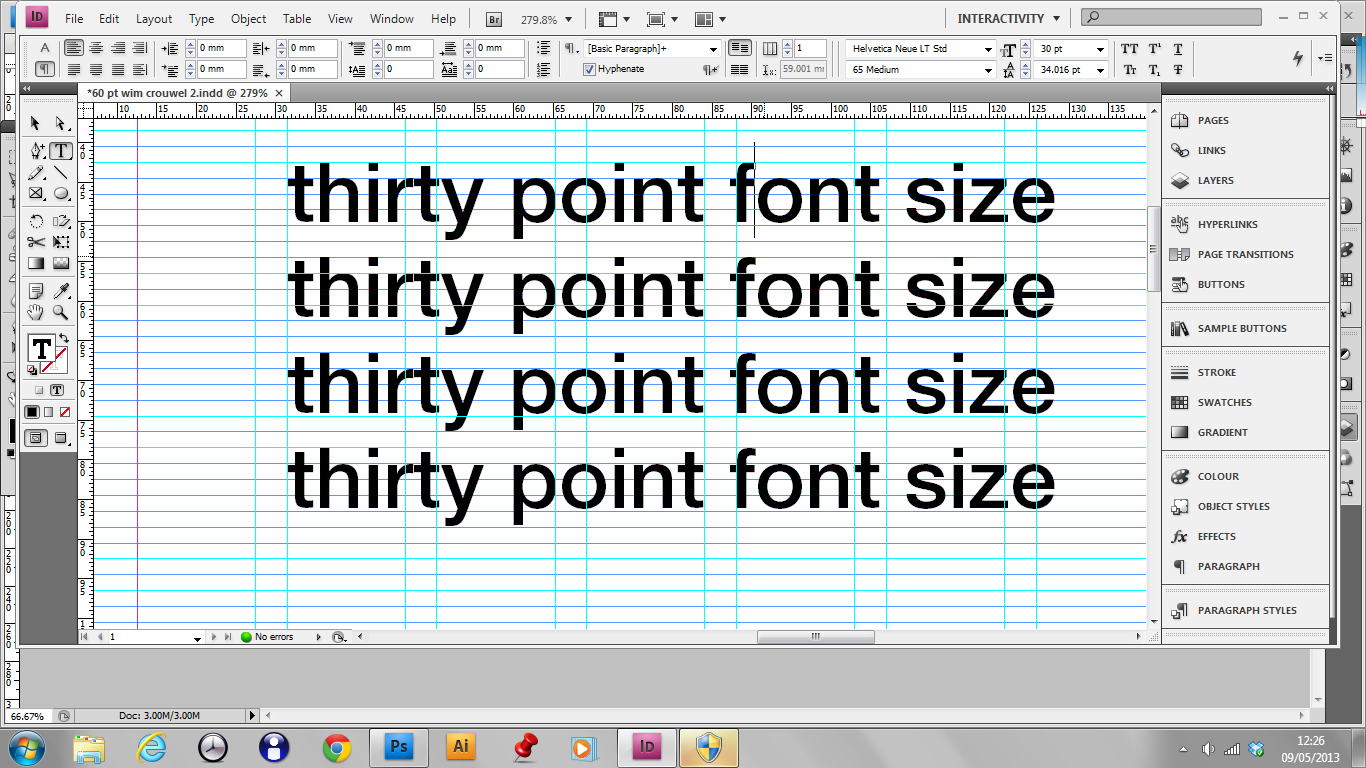Activate the Type tool in the toolbox

click(61, 150)
